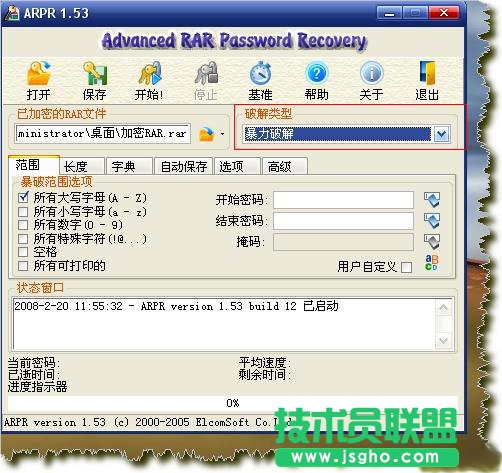502x473 pixels.
Task: Switch to the 选项 tab
Action: [237, 166]
